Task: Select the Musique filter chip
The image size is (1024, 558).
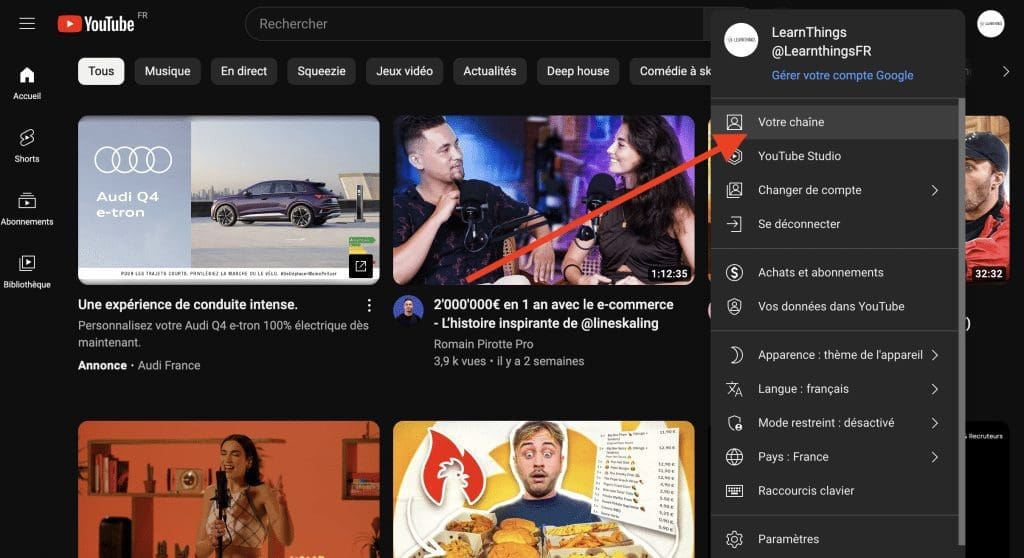Action: [x=167, y=71]
